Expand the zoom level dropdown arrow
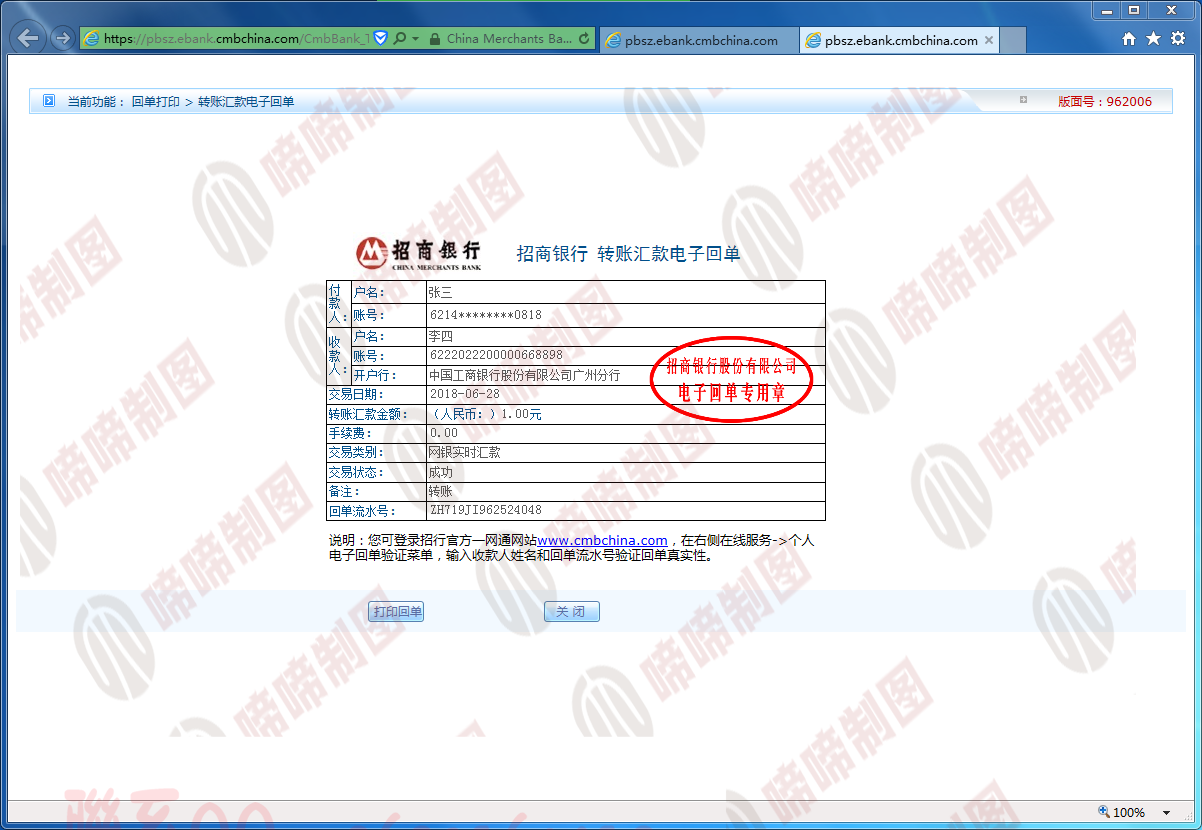 (x=1166, y=813)
